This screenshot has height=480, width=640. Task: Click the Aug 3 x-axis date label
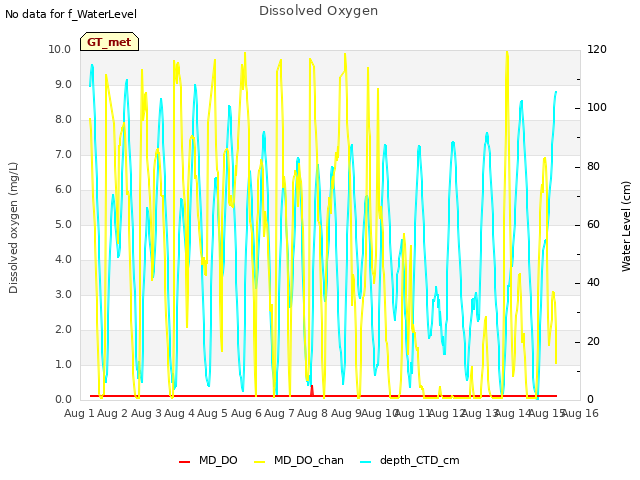pos(146,413)
